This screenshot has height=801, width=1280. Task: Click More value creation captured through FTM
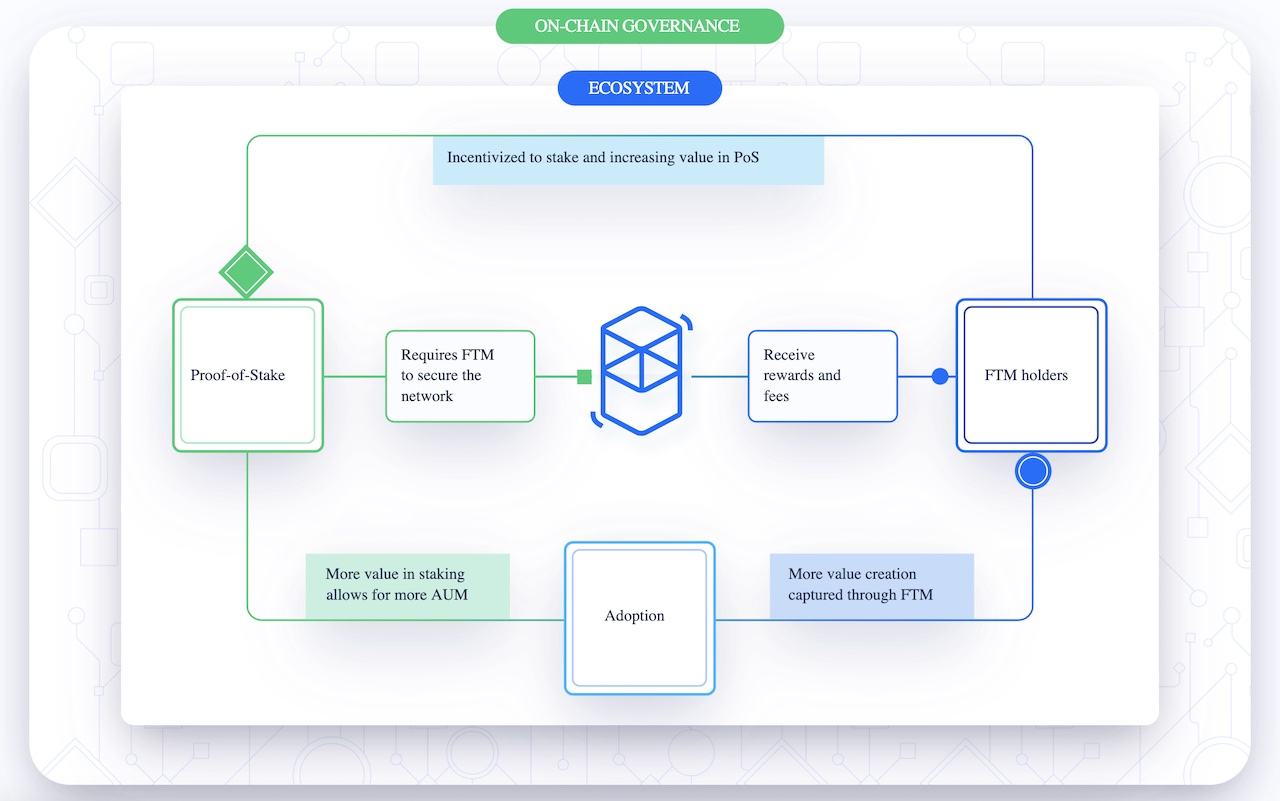point(872,586)
